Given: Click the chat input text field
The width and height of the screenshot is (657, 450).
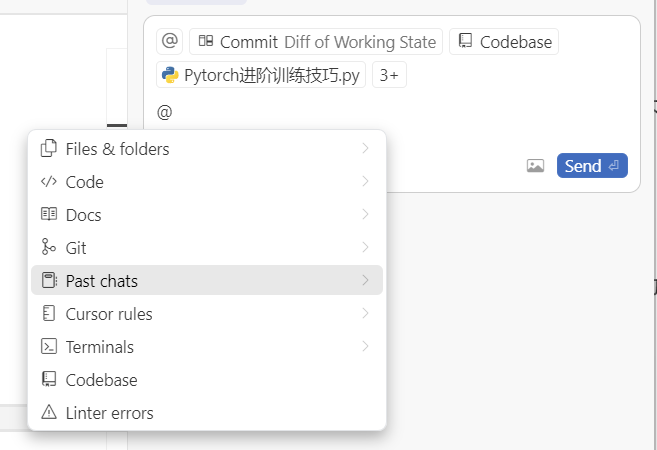Looking at the screenshot, I should 390,112.
